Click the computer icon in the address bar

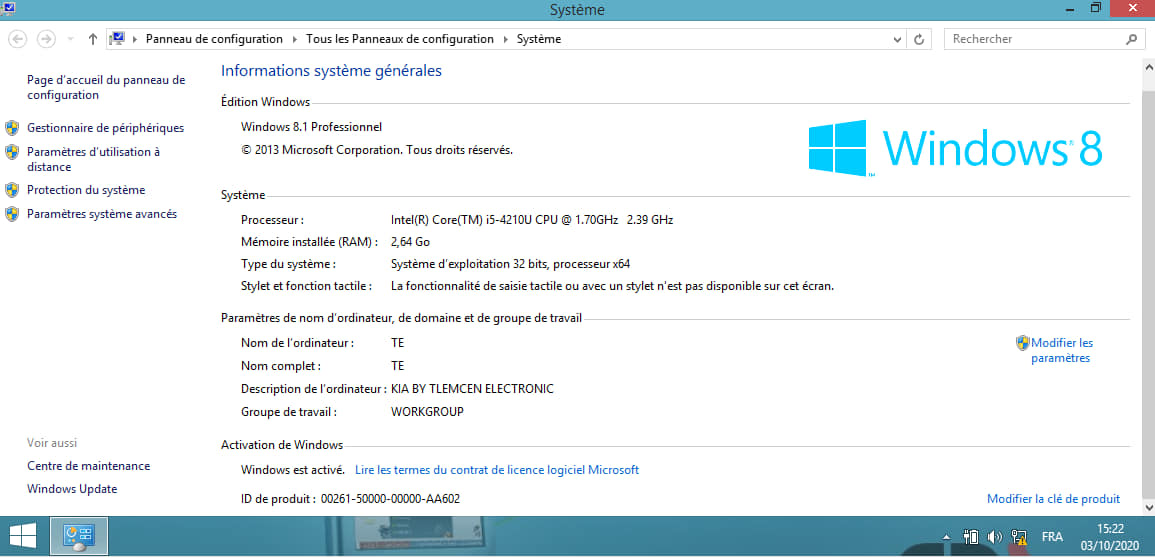116,39
